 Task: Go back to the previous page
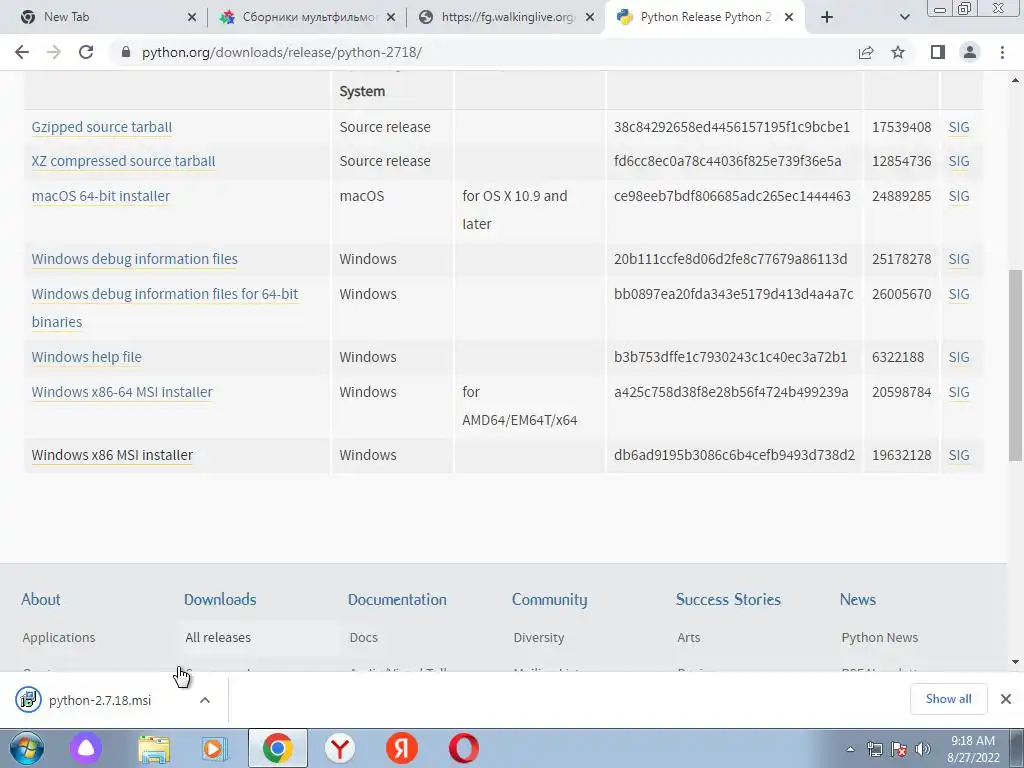click(22, 52)
